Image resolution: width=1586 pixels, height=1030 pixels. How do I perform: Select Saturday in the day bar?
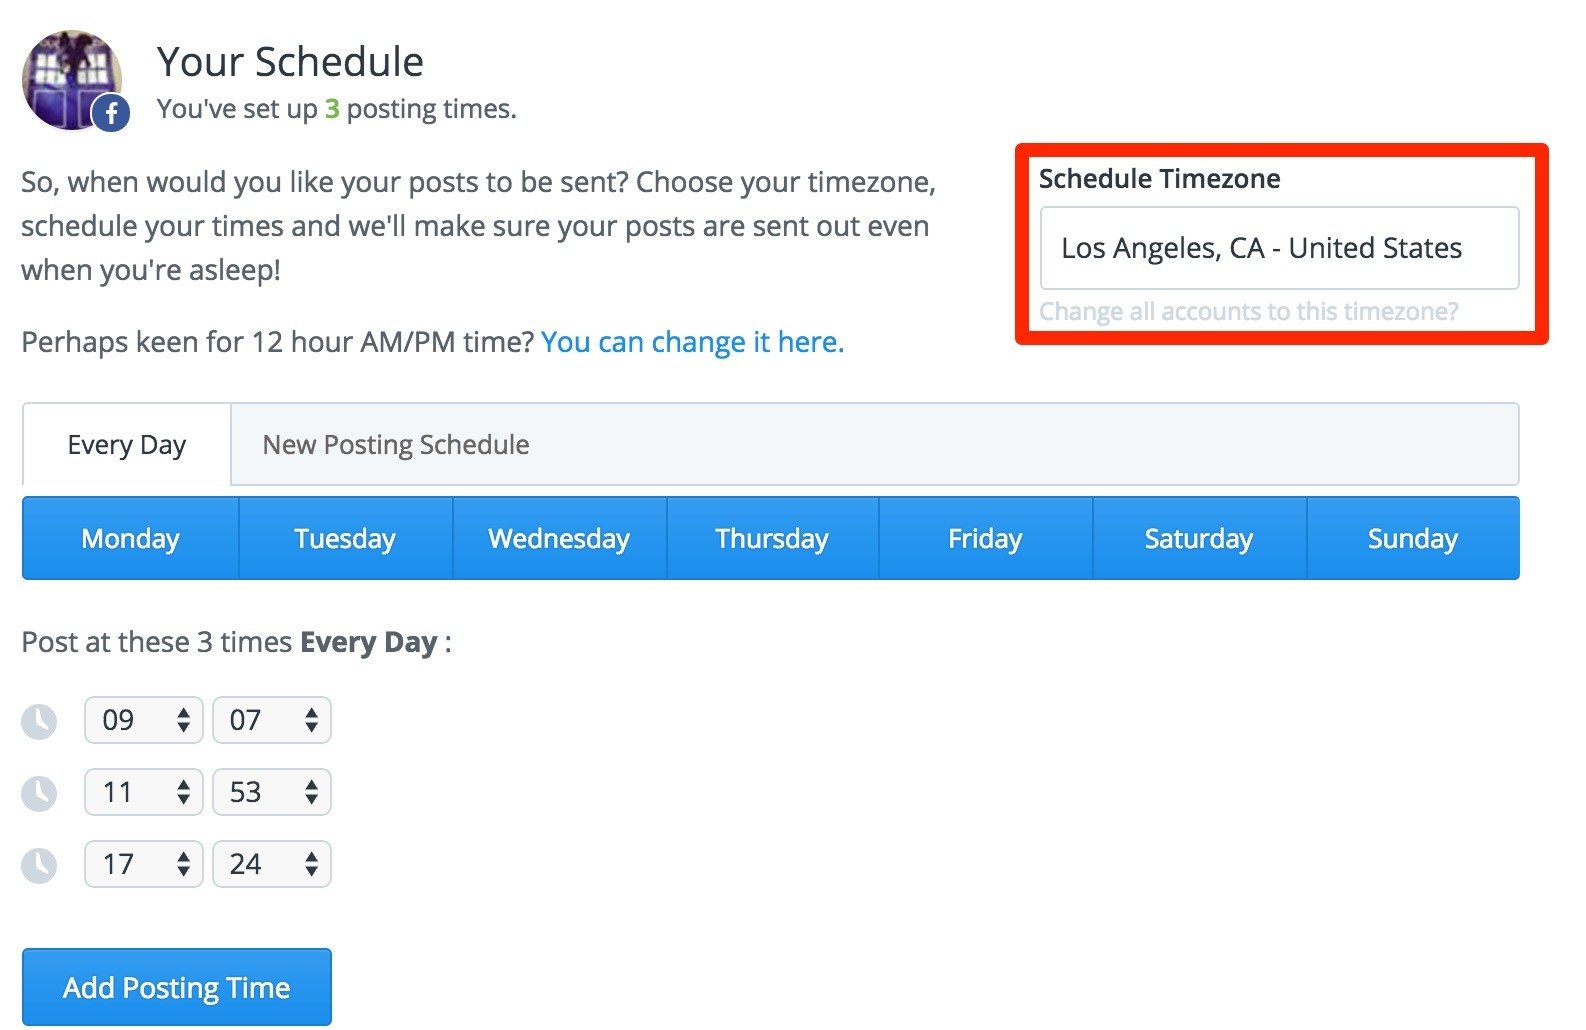[x=1198, y=538]
